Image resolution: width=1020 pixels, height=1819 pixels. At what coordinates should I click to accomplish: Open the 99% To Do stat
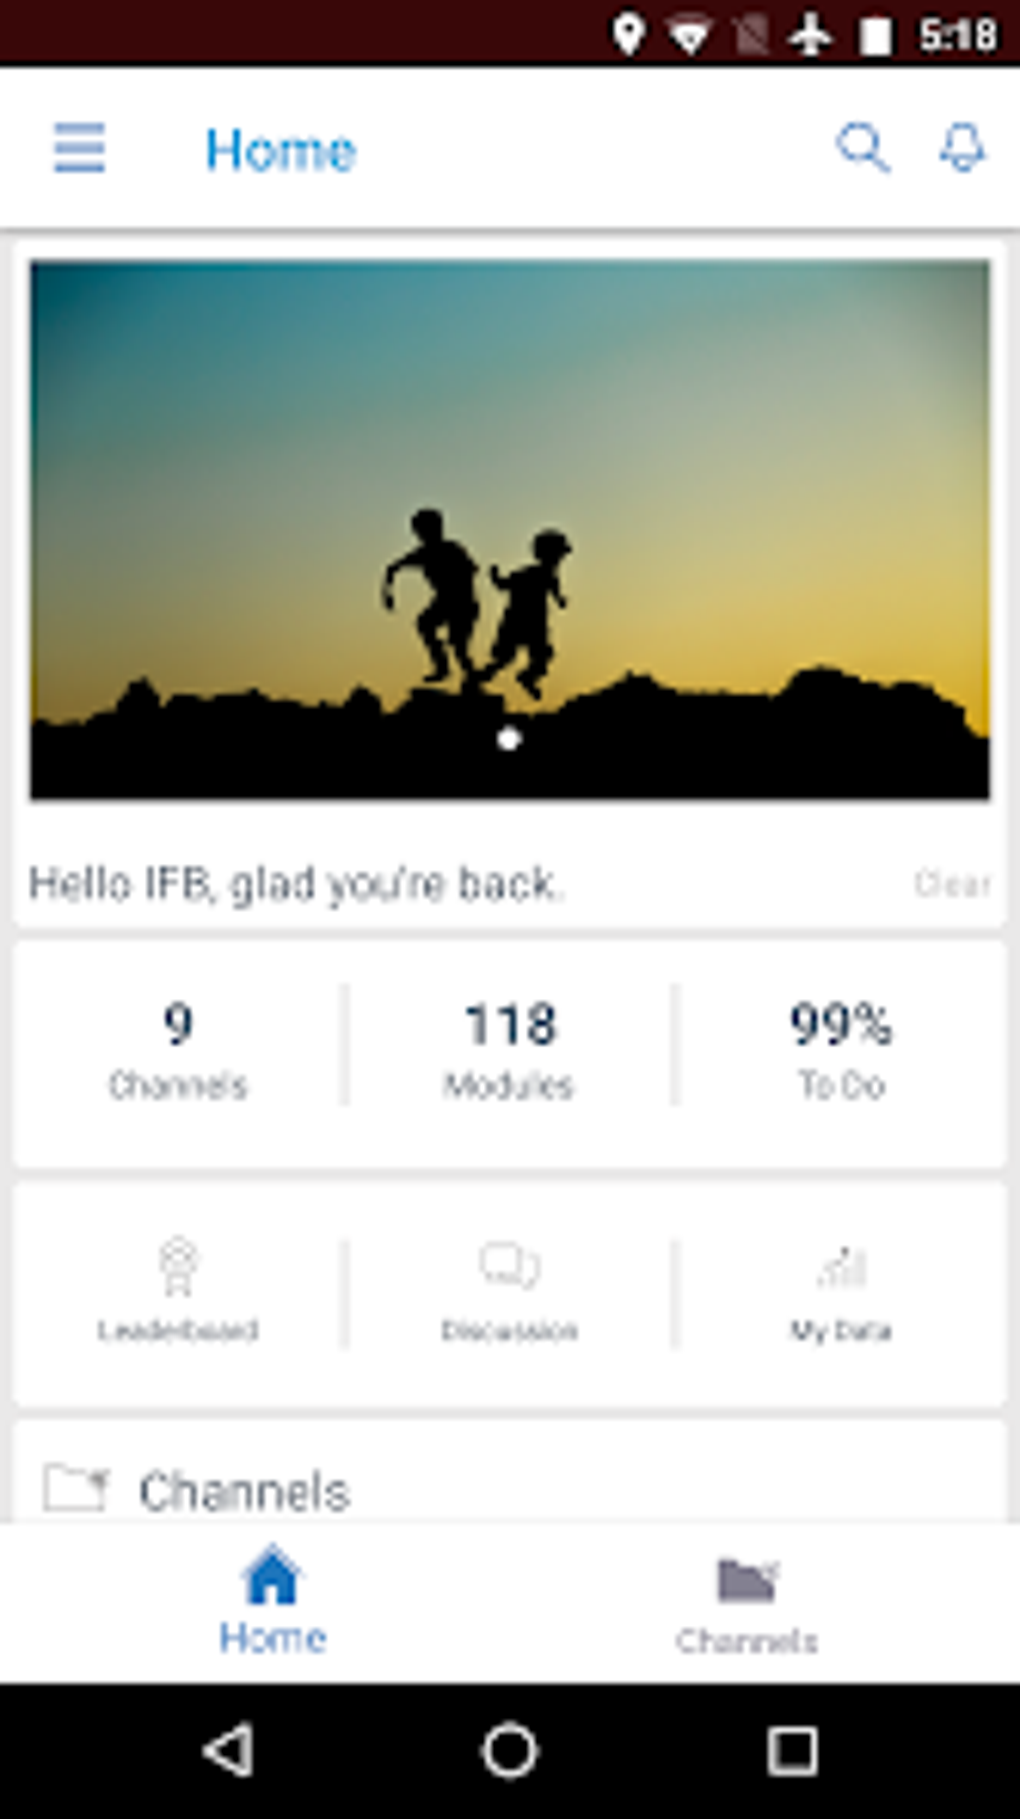[x=841, y=1049]
